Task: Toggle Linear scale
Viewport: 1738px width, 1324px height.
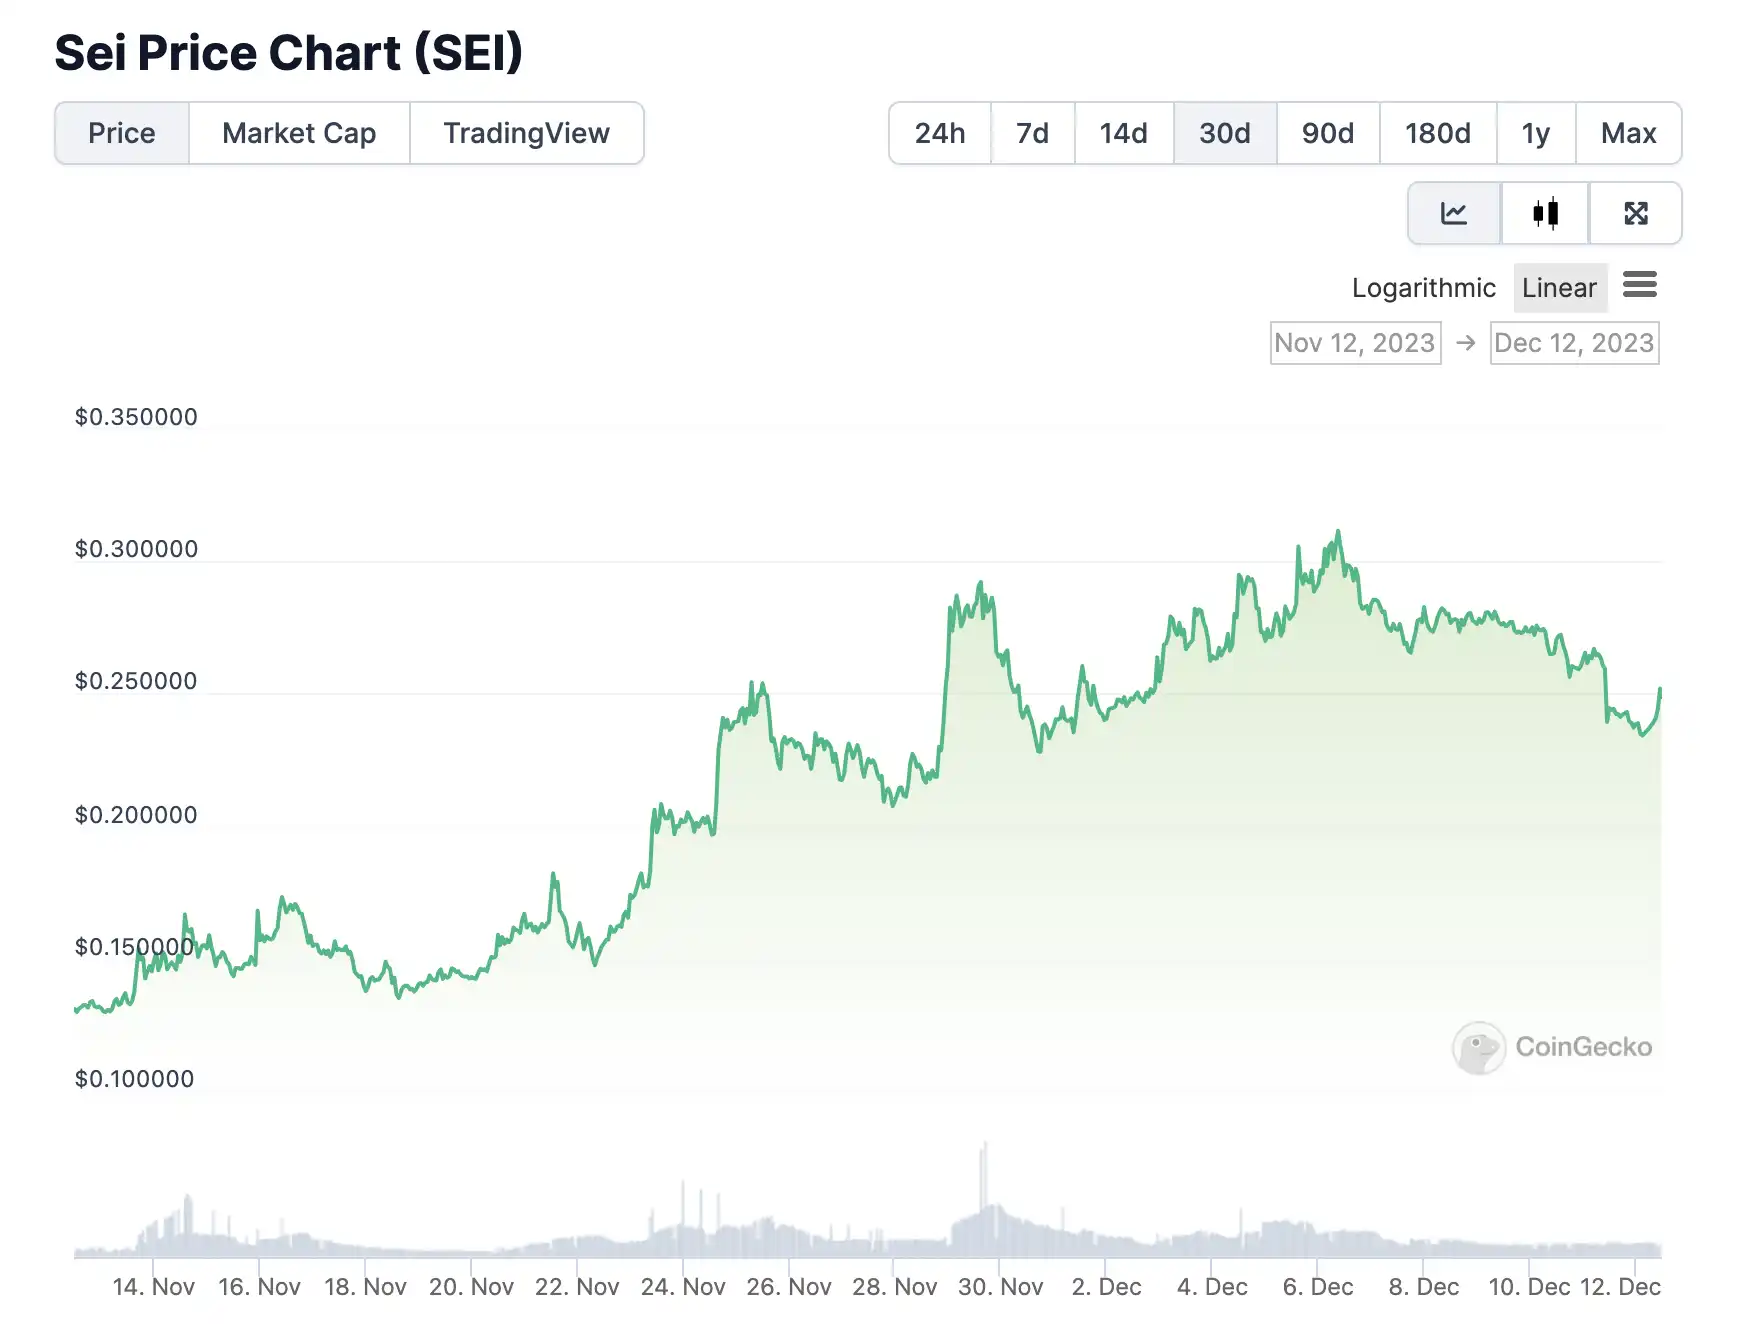Action: (x=1559, y=288)
